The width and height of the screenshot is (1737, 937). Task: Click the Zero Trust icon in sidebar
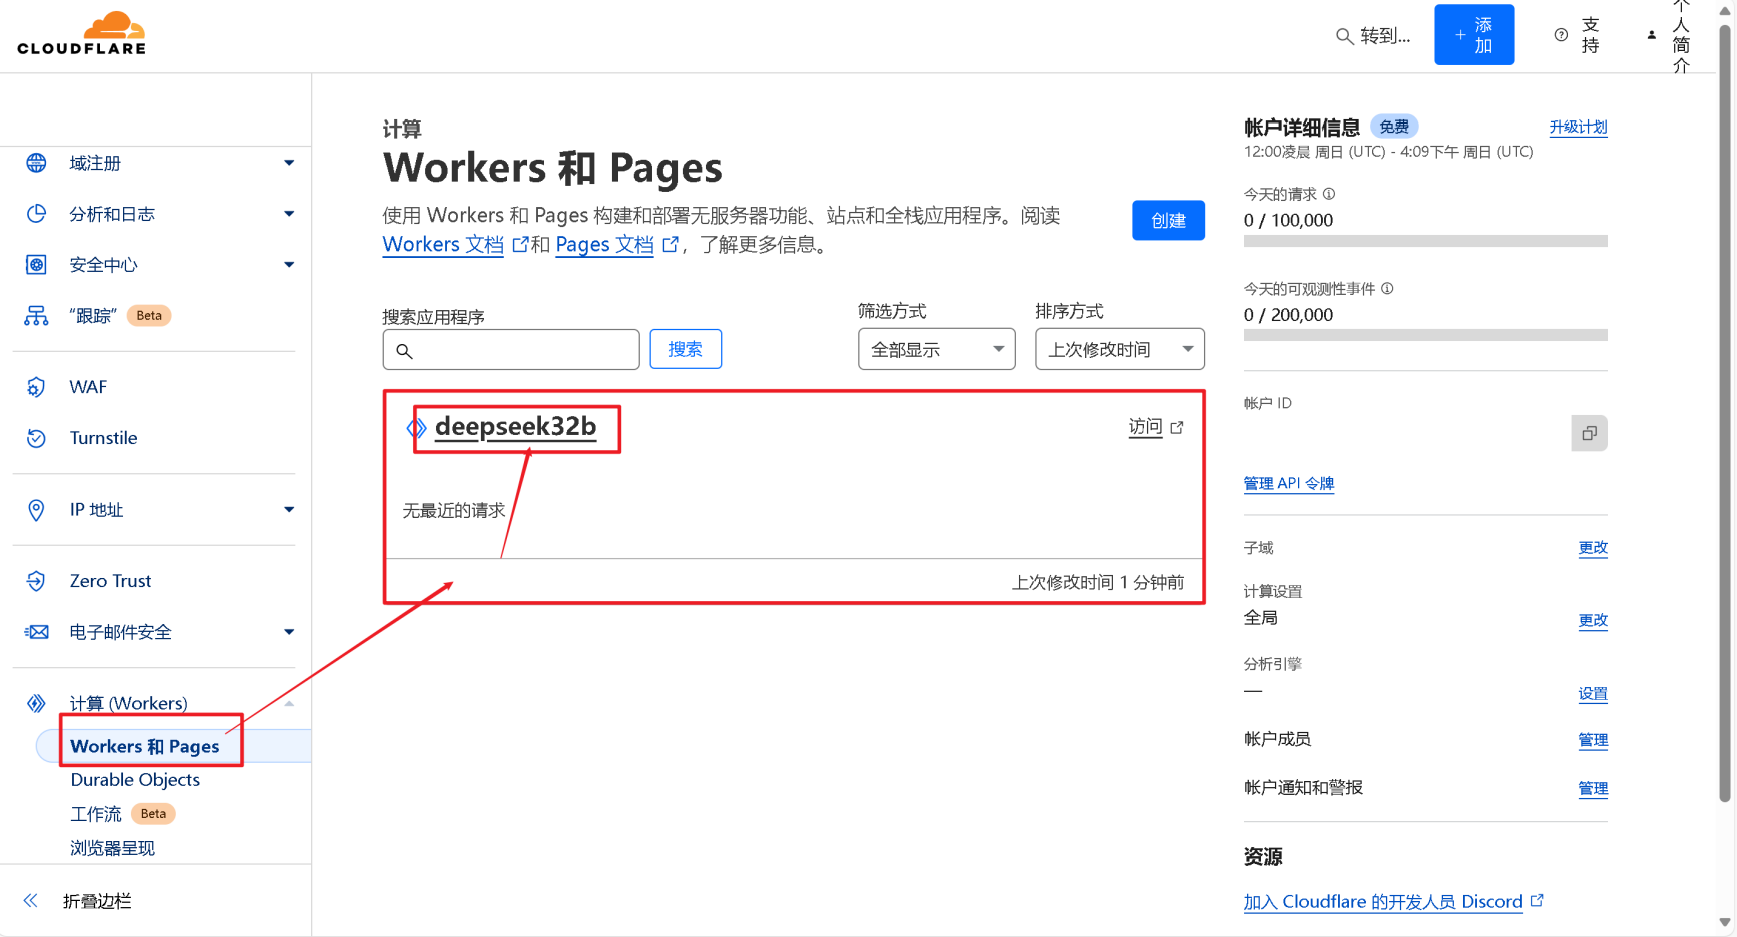tap(36, 581)
